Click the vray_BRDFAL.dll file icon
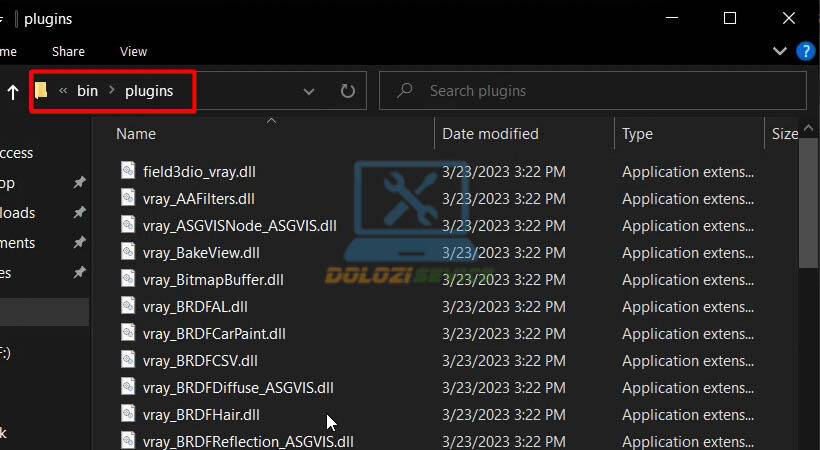 [x=128, y=306]
